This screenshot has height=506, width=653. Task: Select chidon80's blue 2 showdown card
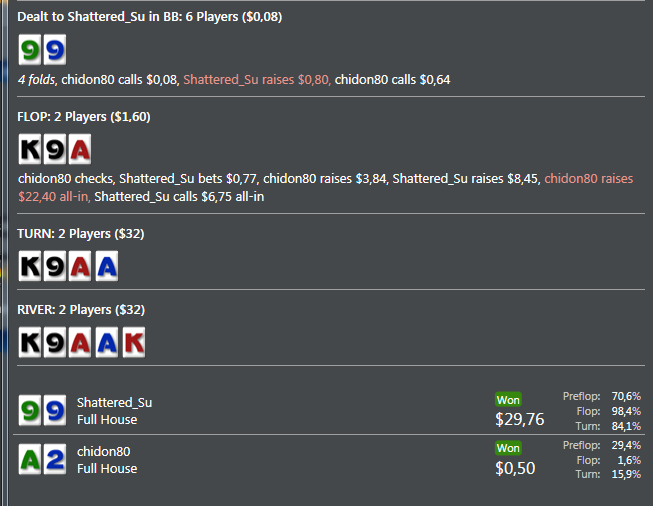click(55, 460)
